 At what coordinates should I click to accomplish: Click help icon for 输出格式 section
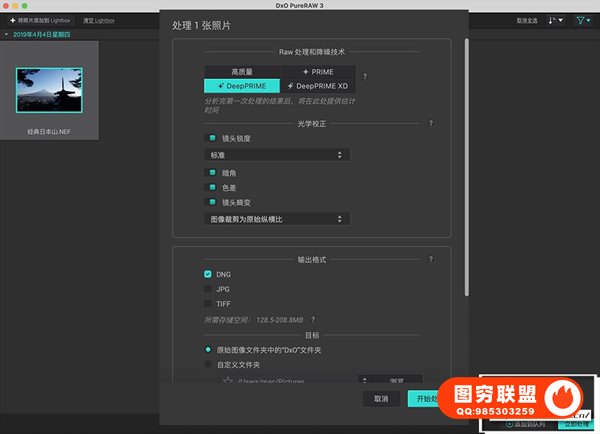431,259
